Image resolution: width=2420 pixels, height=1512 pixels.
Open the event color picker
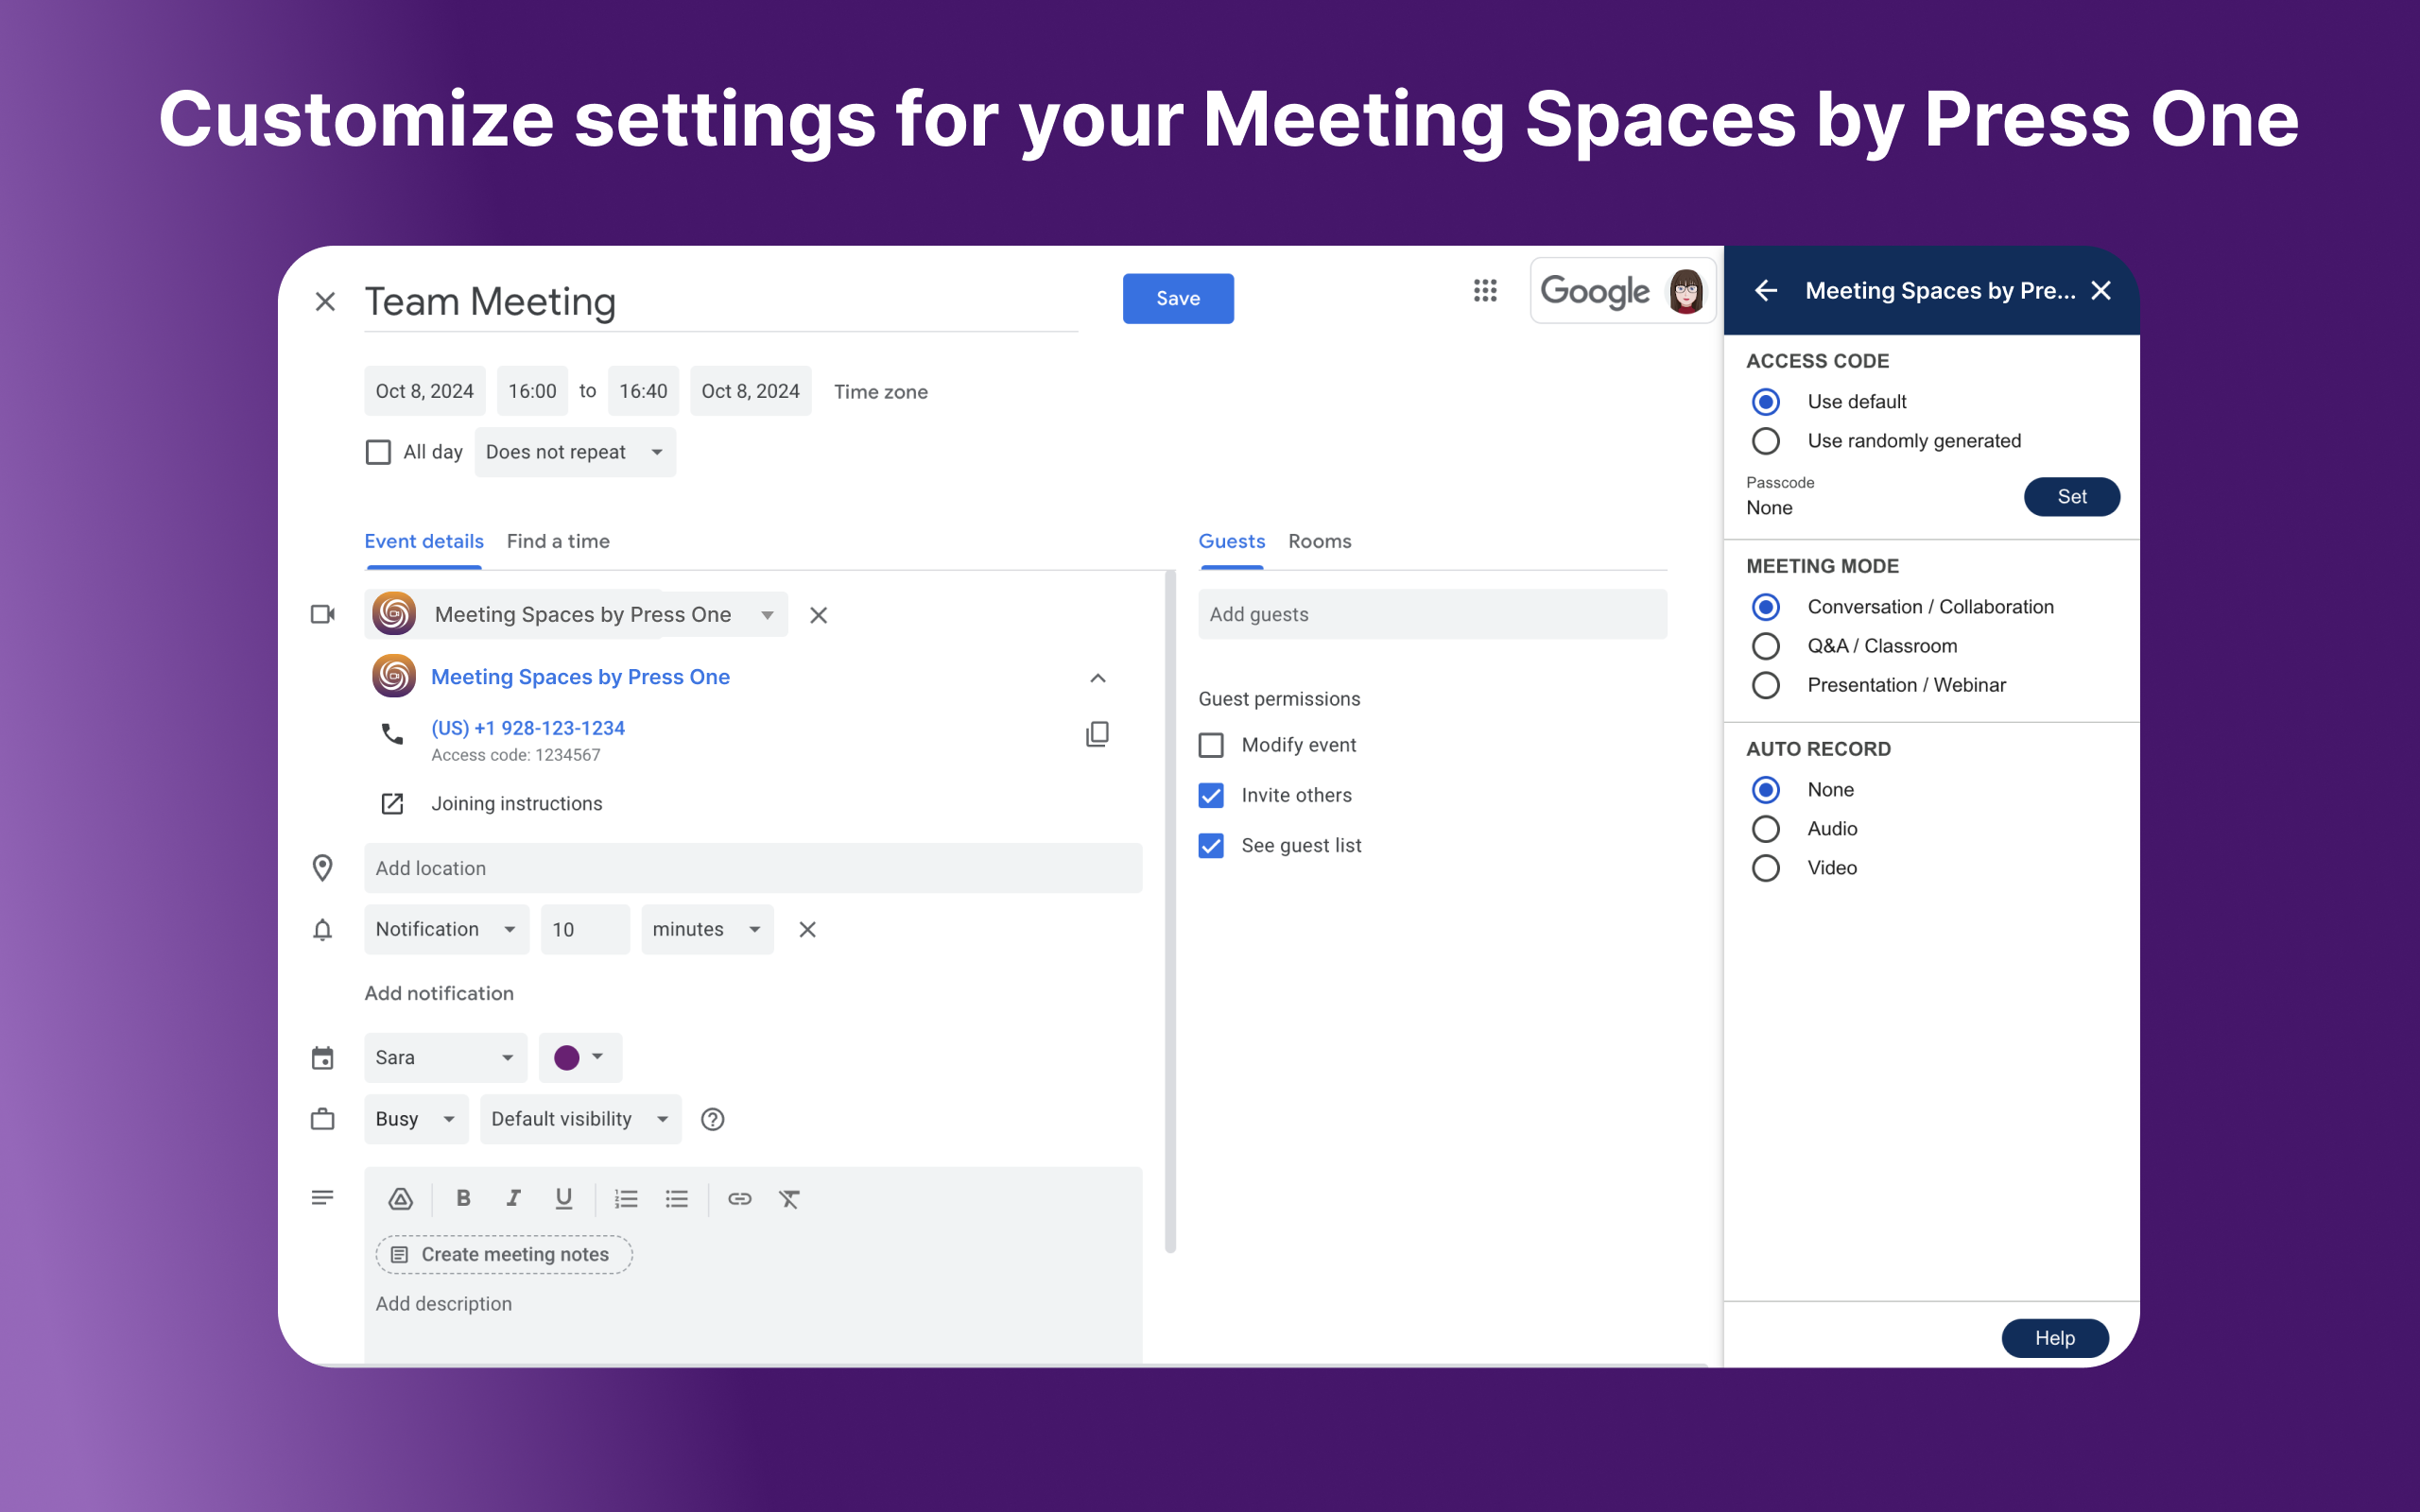click(579, 1057)
